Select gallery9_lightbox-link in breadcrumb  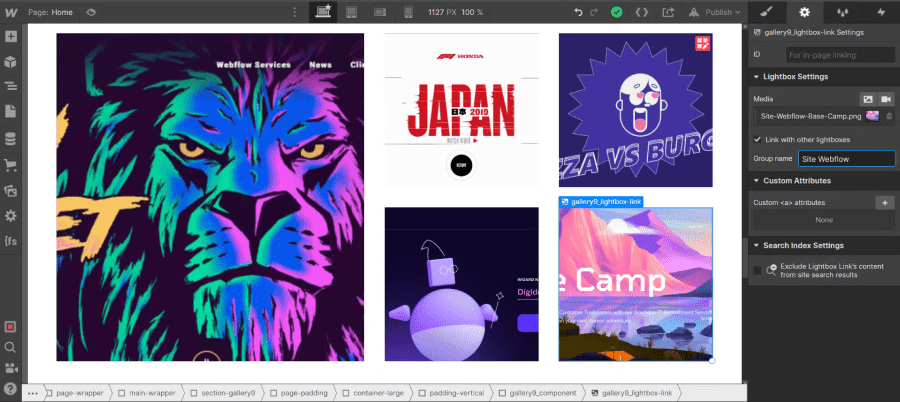point(632,393)
